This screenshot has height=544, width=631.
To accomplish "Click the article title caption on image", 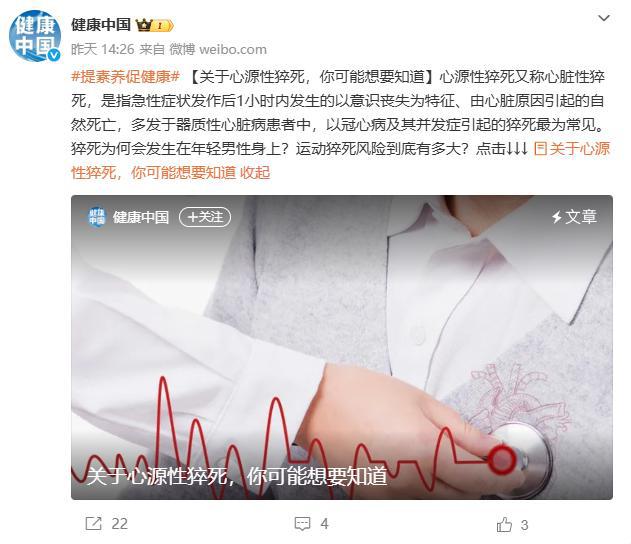I will coord(237,476).
